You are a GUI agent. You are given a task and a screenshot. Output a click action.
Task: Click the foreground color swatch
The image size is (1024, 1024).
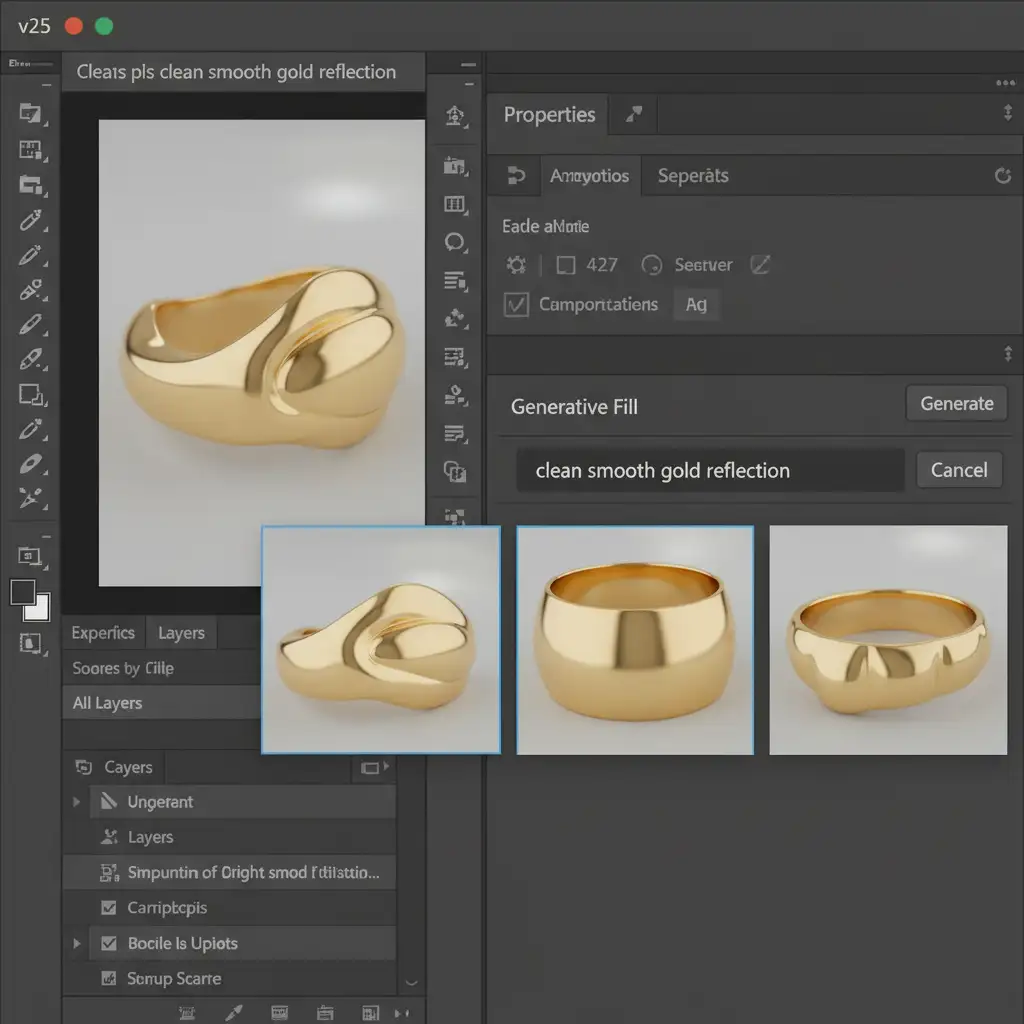[x=23, y=591]
